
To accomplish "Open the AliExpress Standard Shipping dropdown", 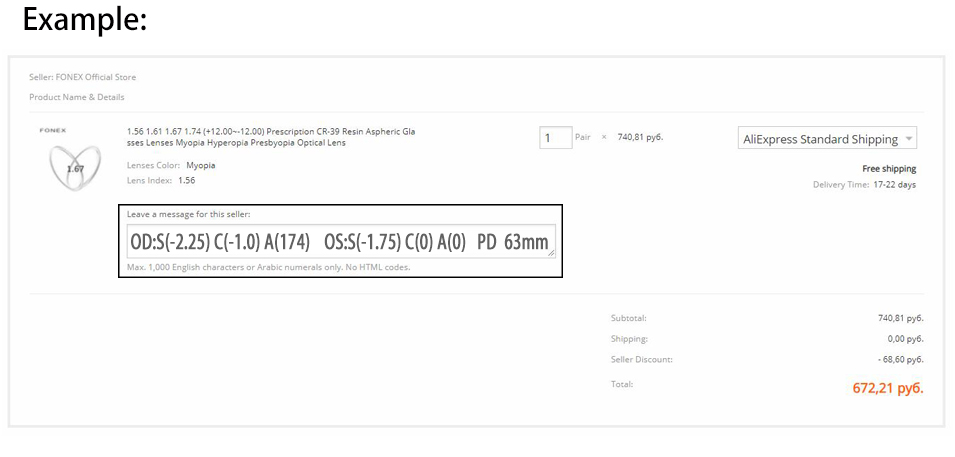I will point(827,139).
